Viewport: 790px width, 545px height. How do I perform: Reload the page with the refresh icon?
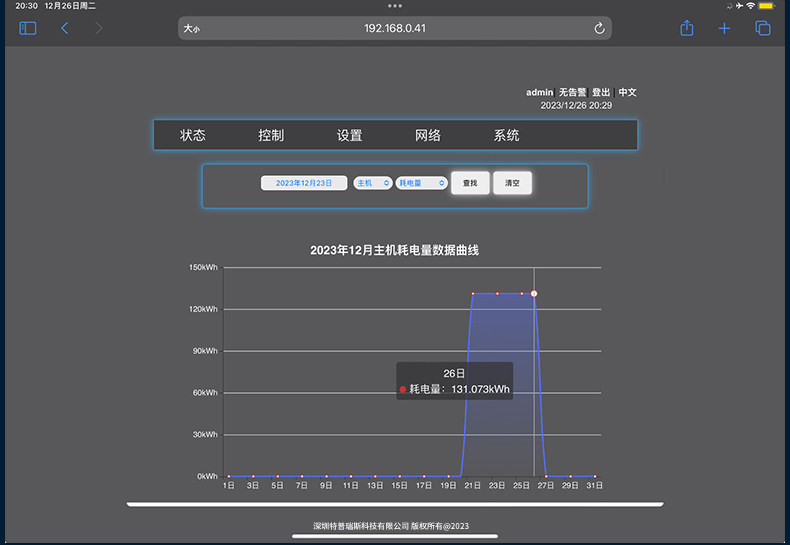[x=599, y=28]
